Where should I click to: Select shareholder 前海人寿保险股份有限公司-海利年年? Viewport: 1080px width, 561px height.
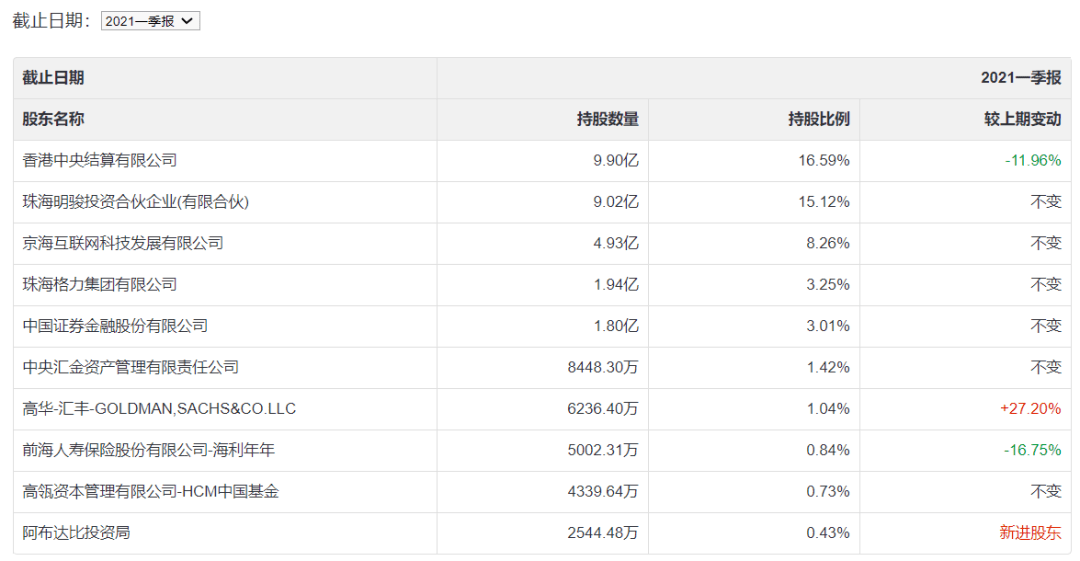149,450
